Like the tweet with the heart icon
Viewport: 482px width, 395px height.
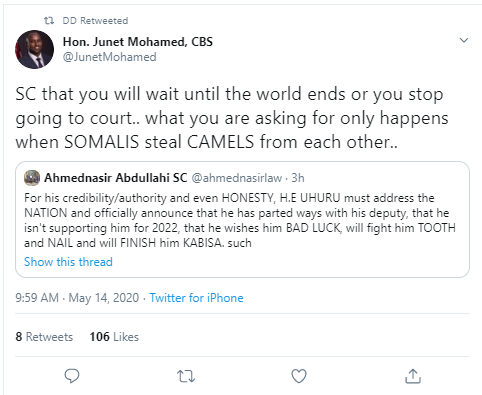click(299, 376)
